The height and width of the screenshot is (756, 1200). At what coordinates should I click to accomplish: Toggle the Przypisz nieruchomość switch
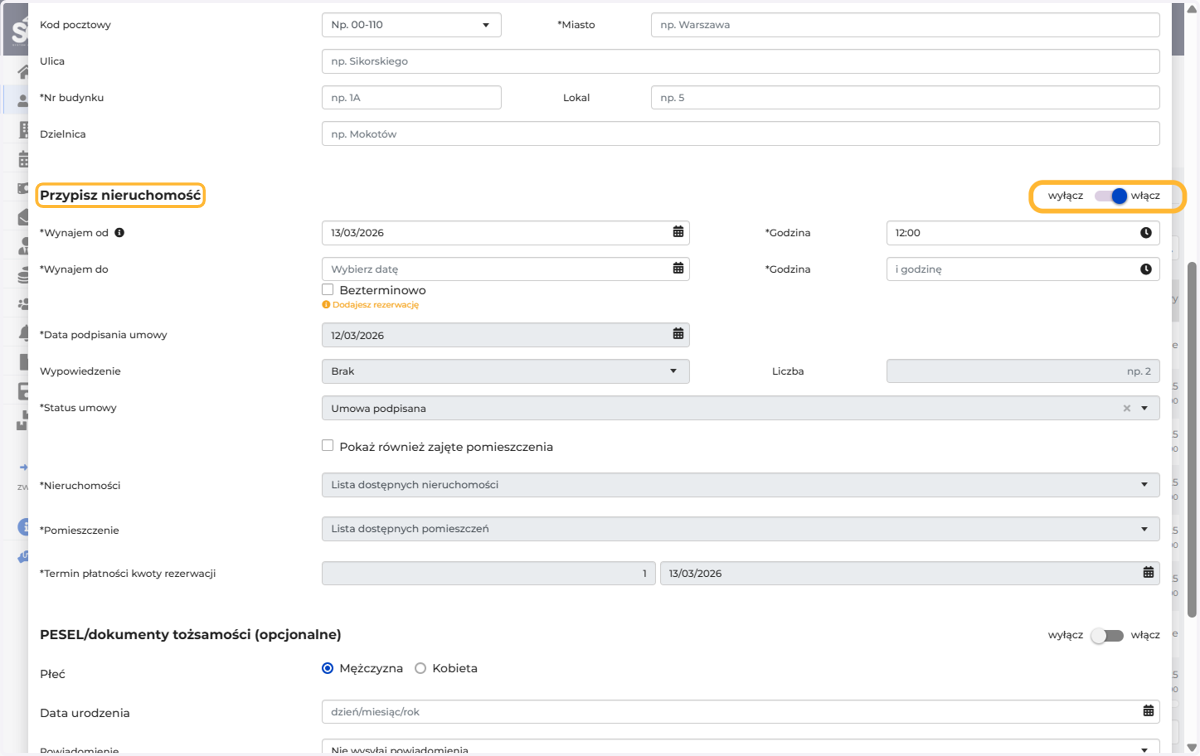click(1110, 196)
